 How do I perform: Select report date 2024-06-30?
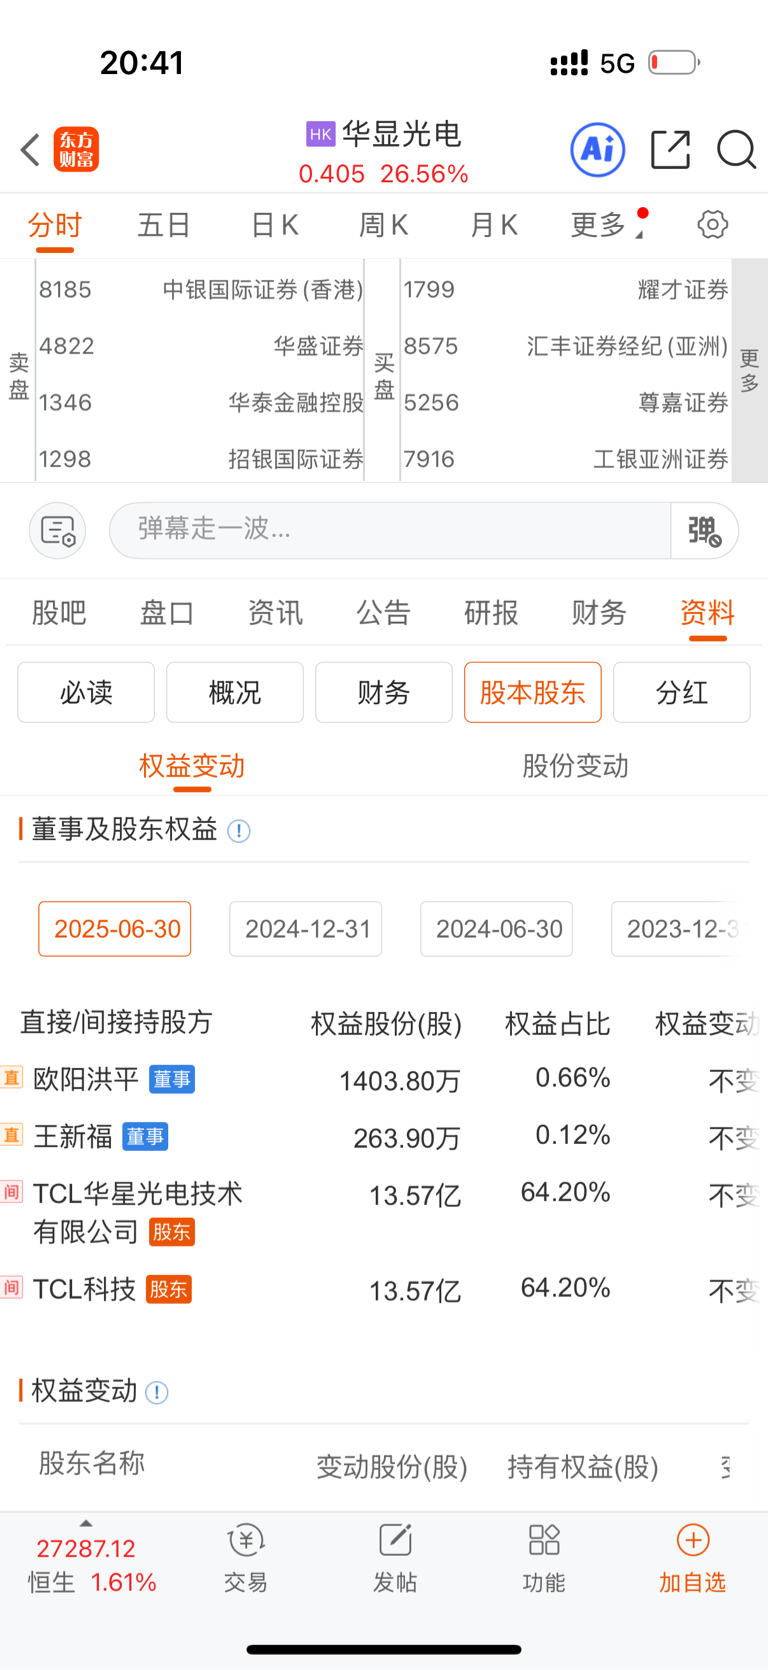pos(497,929)
